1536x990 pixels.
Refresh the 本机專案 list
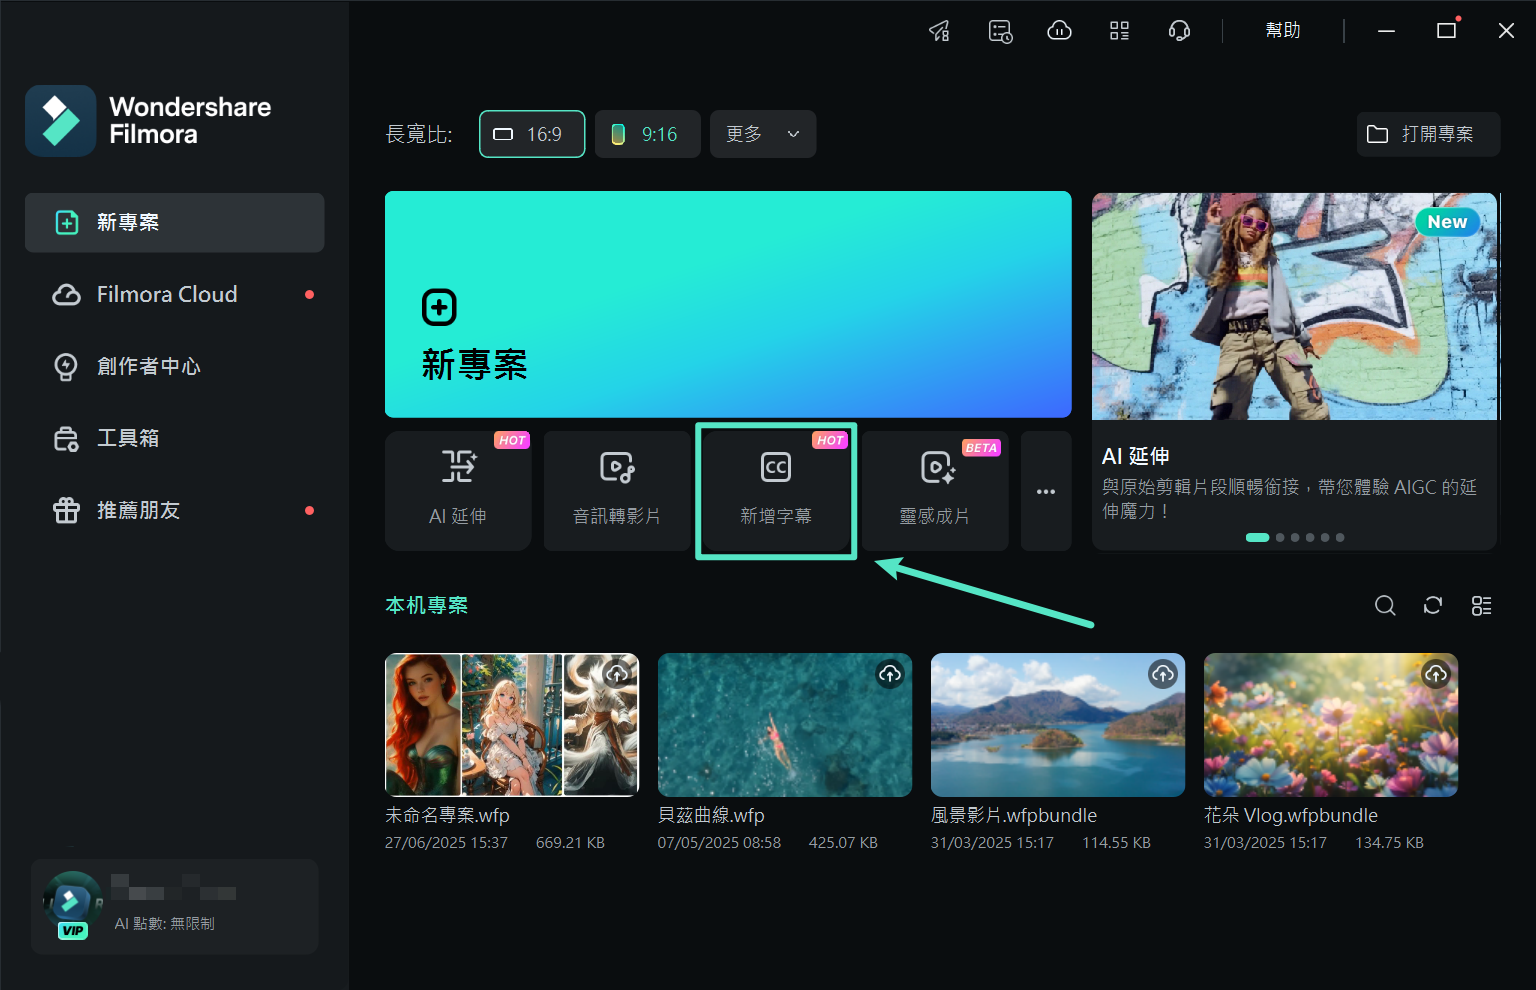(1433, 605)
